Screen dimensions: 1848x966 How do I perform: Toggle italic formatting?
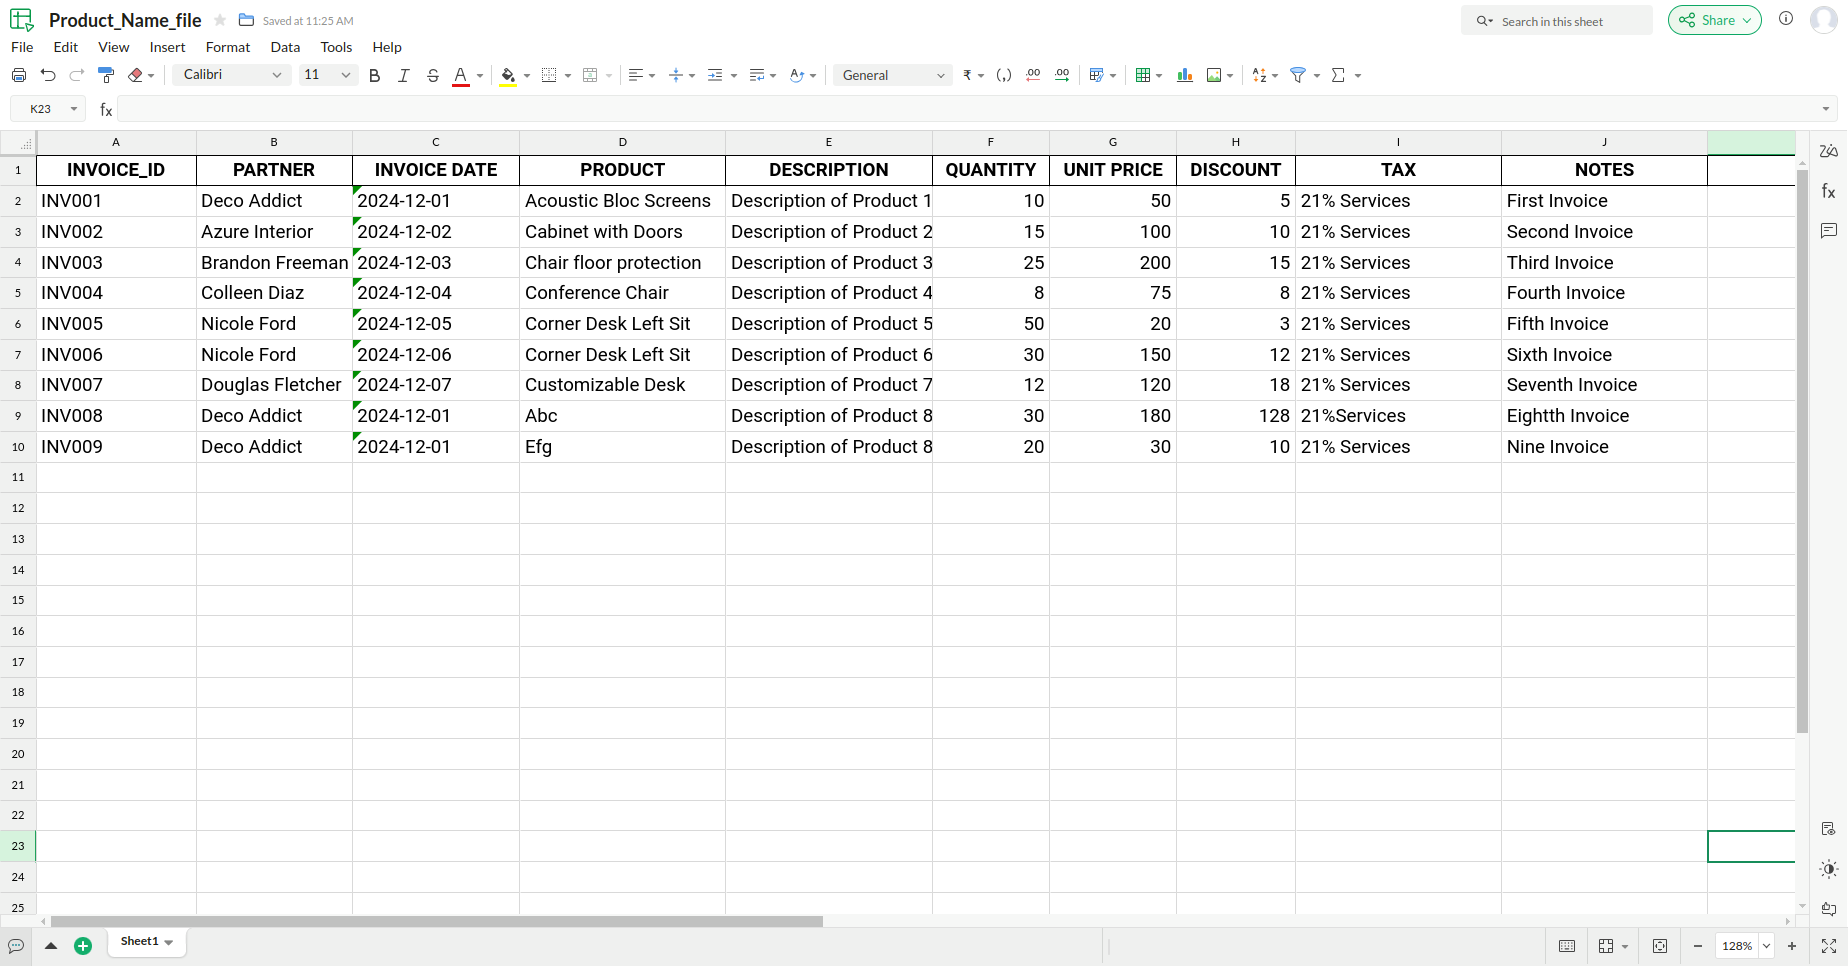pos(404,75)
